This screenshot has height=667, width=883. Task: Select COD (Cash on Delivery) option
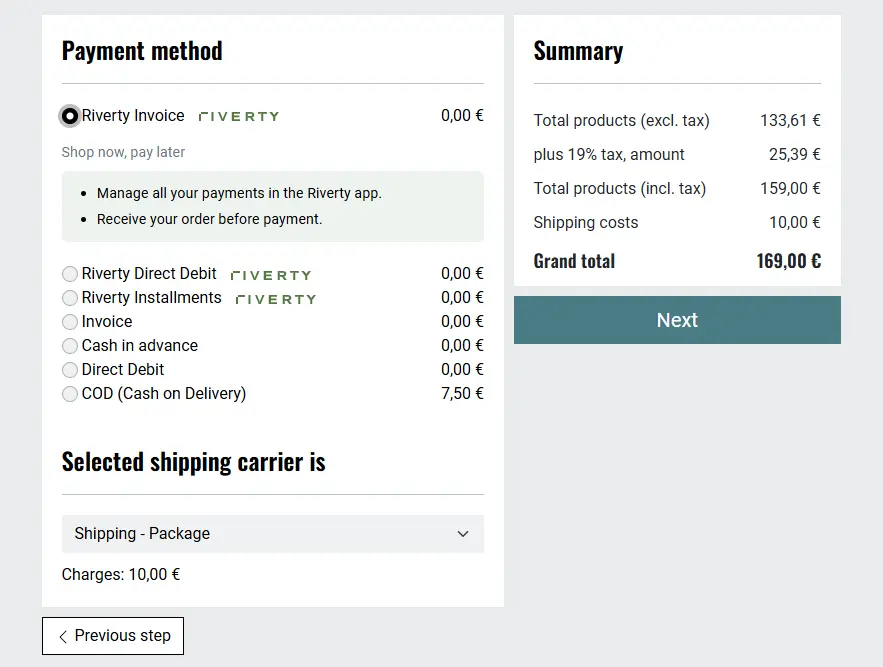70,394
